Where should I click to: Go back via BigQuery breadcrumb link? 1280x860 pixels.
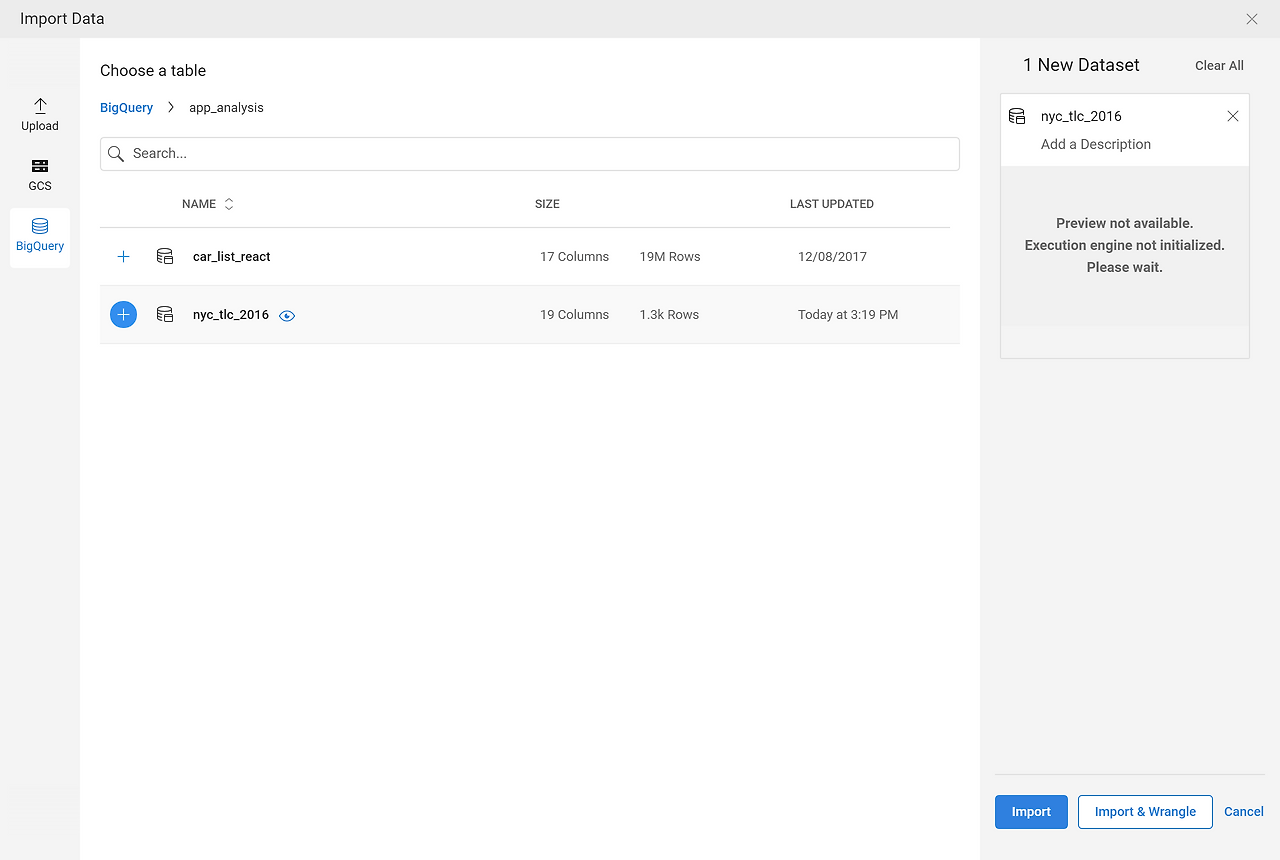(x=127, y=107)
